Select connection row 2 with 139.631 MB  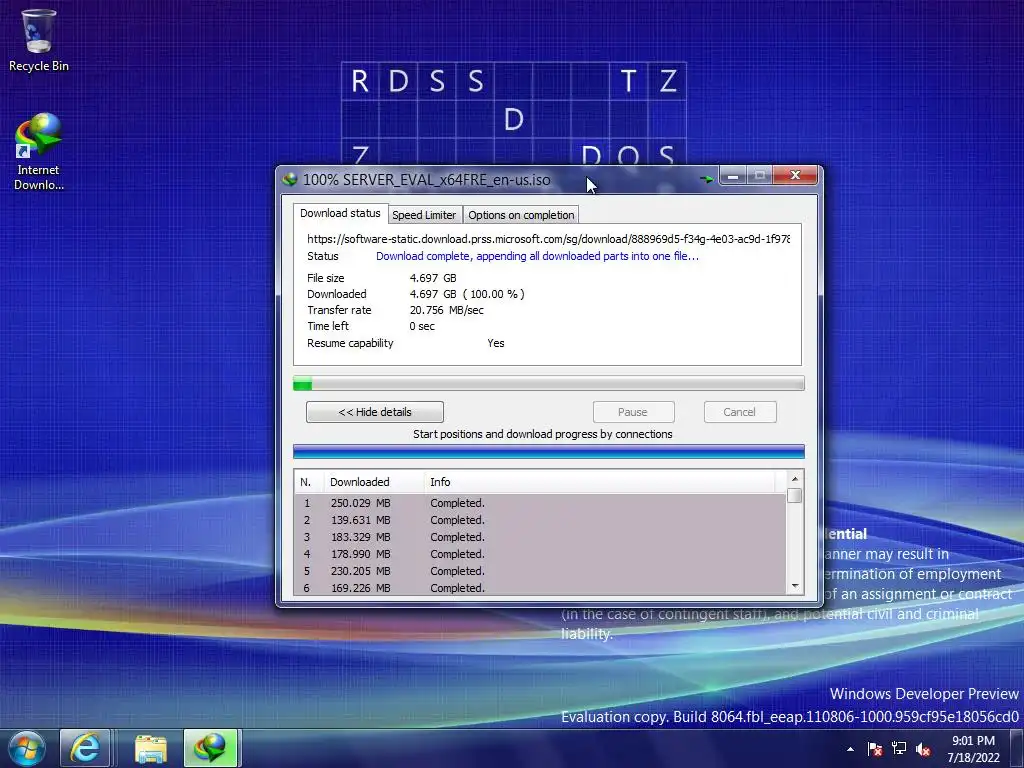541,520
